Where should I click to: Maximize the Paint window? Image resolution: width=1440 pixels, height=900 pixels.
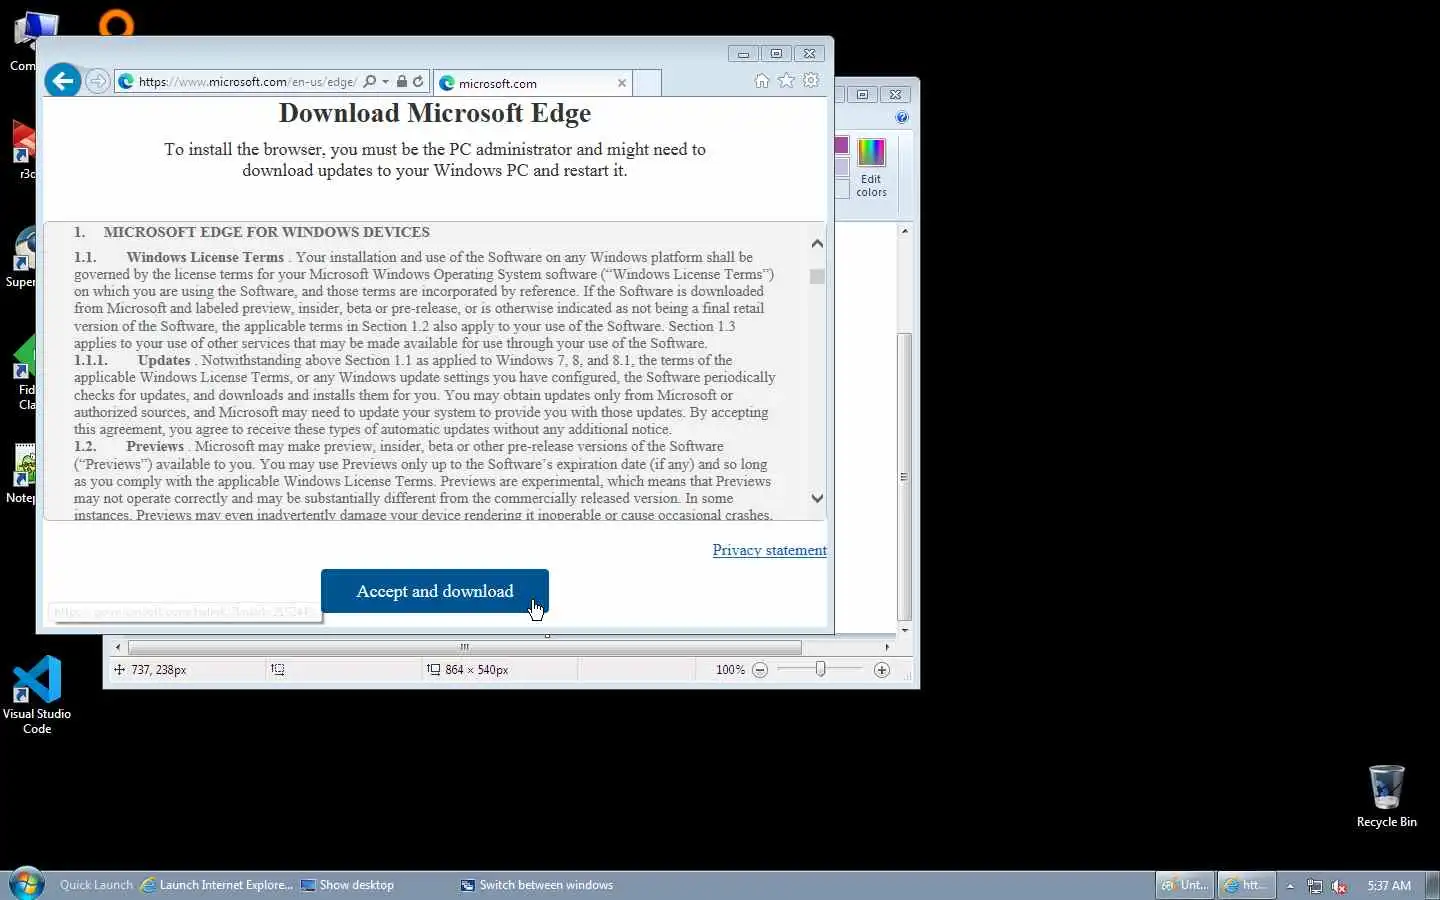(862, 95)
